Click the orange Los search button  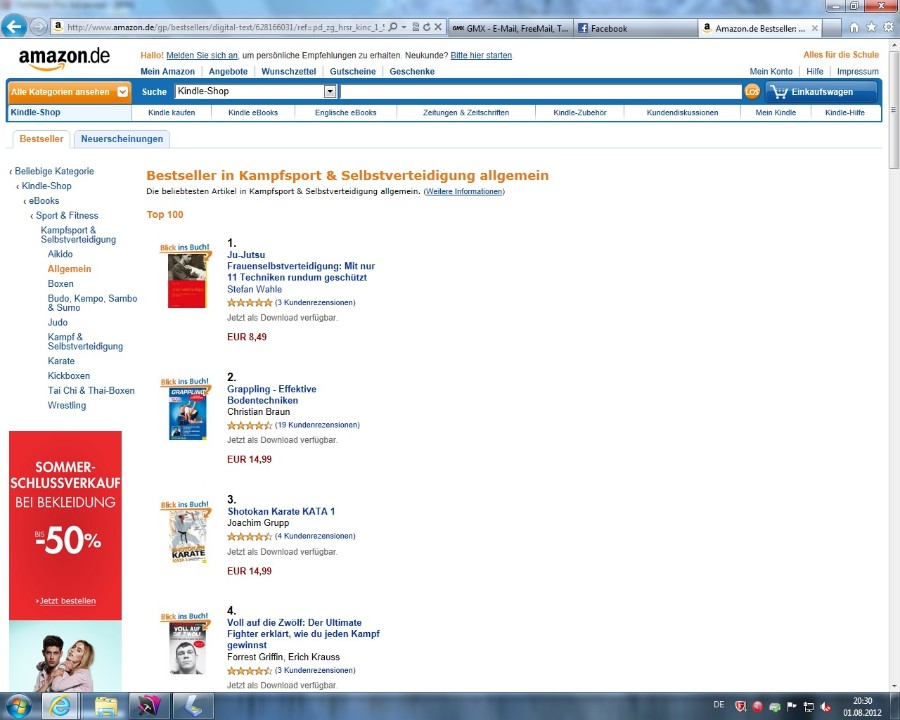pyautogui.click(x=752, y=91)
